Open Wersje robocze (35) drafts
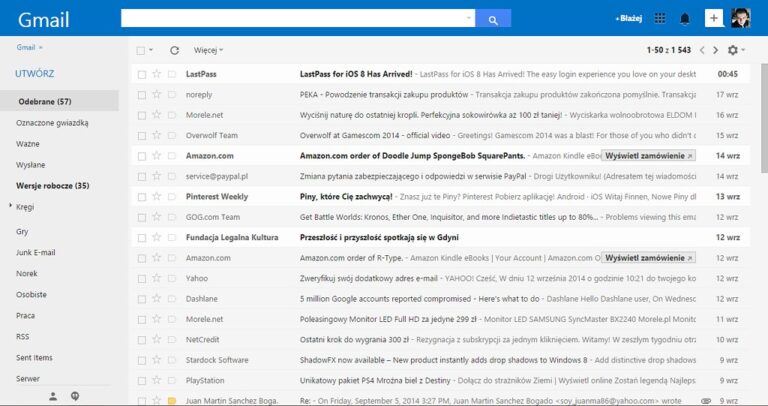768x406 pixels. (x=52, y=186)
